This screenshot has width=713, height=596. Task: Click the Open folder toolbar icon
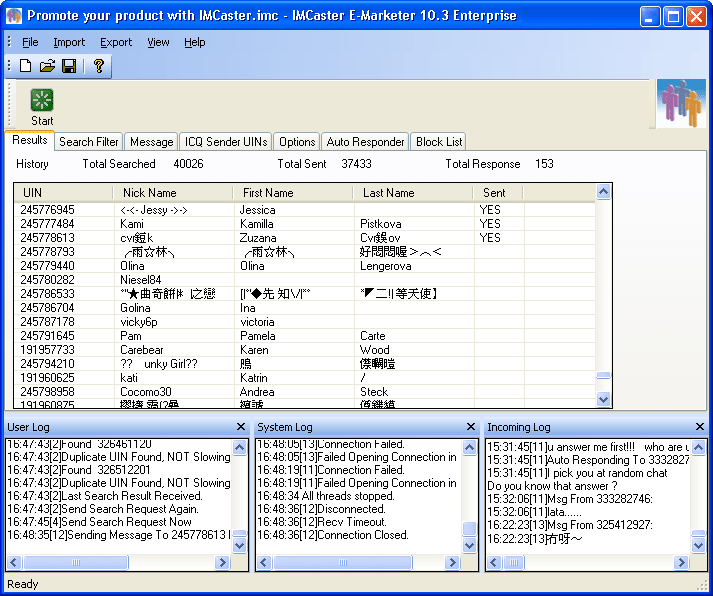[47, 66]
